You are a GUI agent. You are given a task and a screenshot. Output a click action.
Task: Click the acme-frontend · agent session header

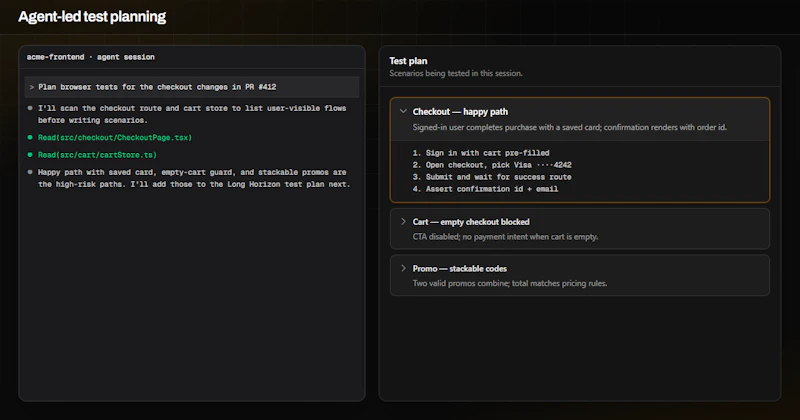[91, 57]
